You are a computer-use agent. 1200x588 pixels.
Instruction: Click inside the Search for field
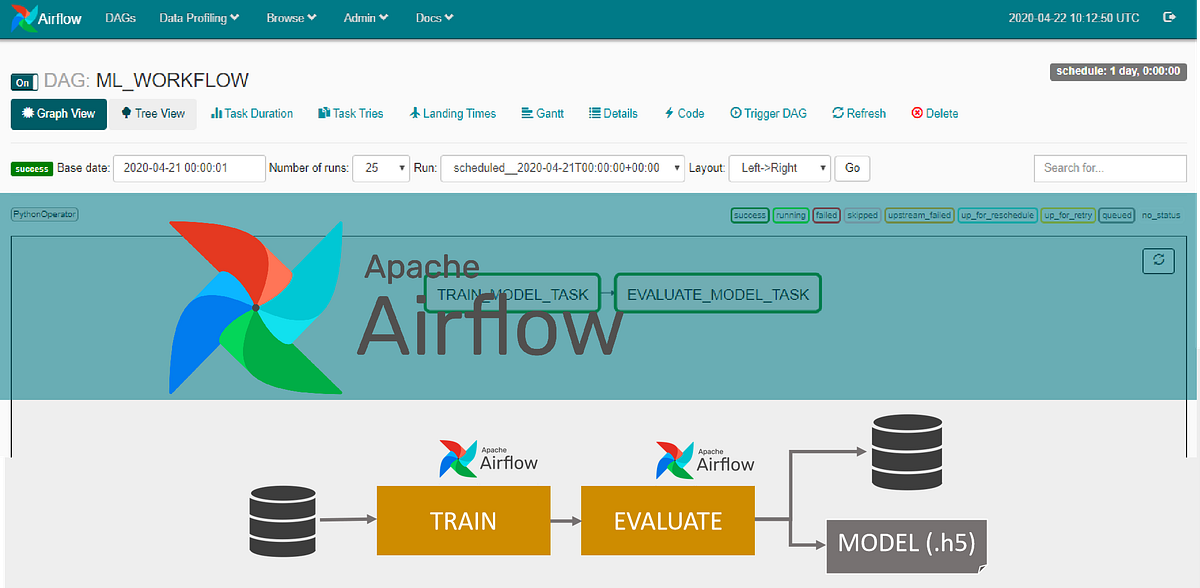point(1110,168)
